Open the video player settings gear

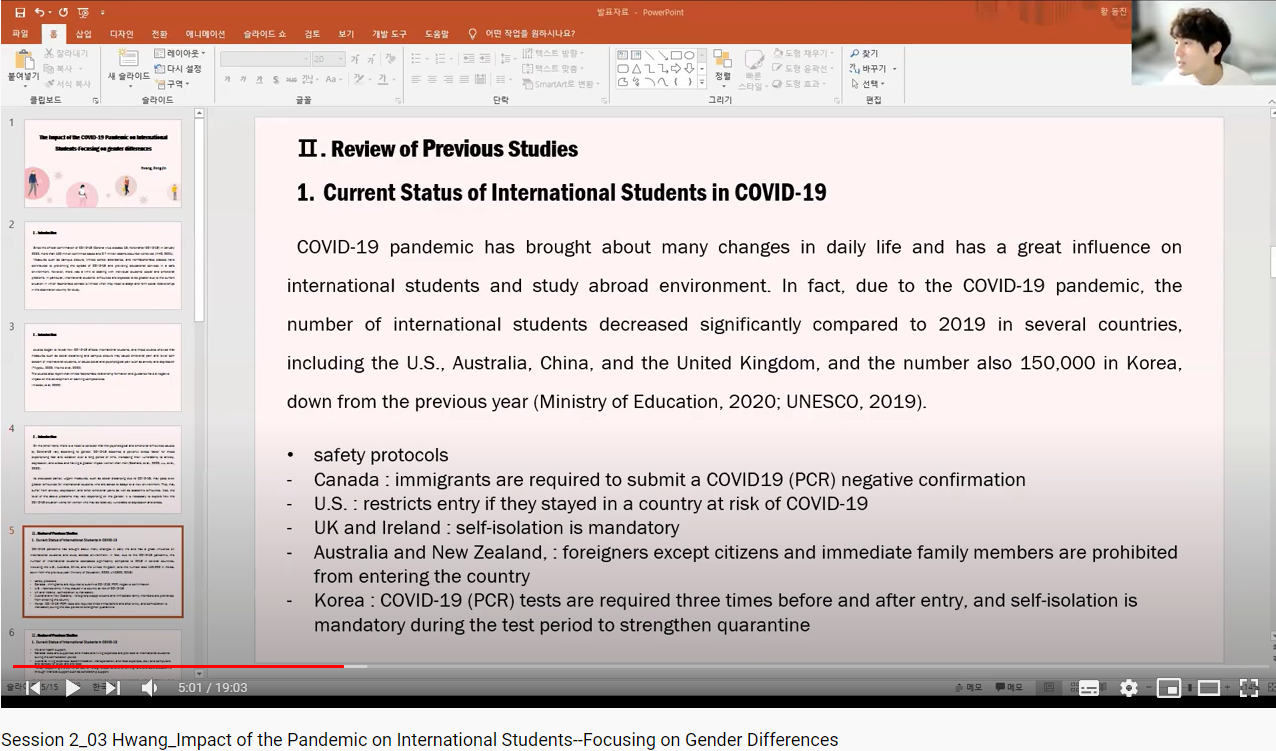[1129, 688]
